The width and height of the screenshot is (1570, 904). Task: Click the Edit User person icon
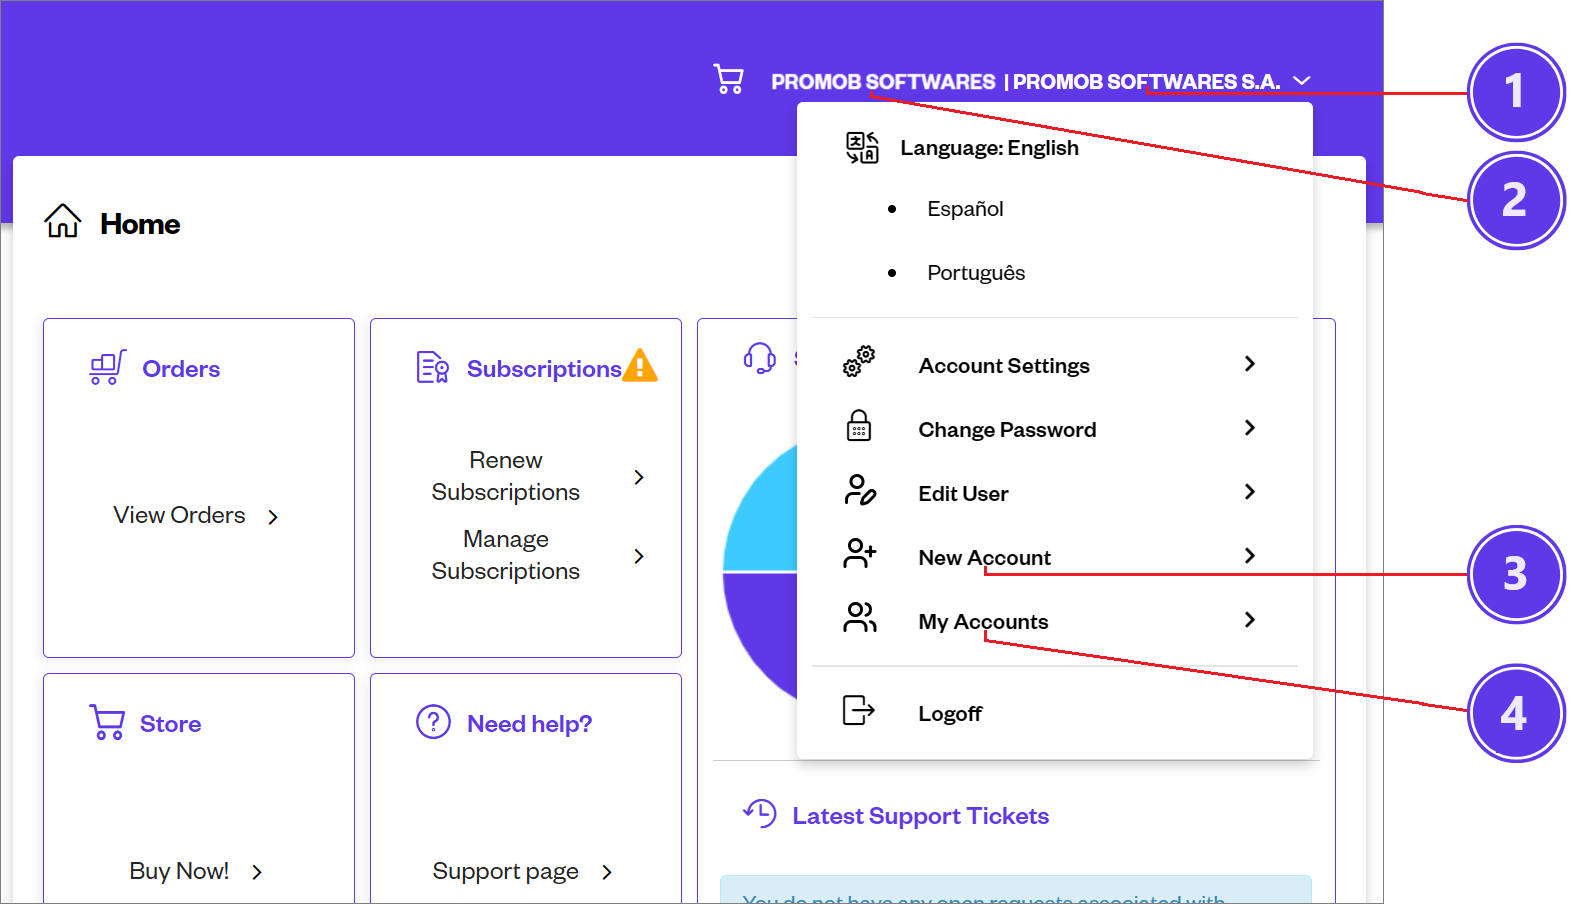point(859,491)
